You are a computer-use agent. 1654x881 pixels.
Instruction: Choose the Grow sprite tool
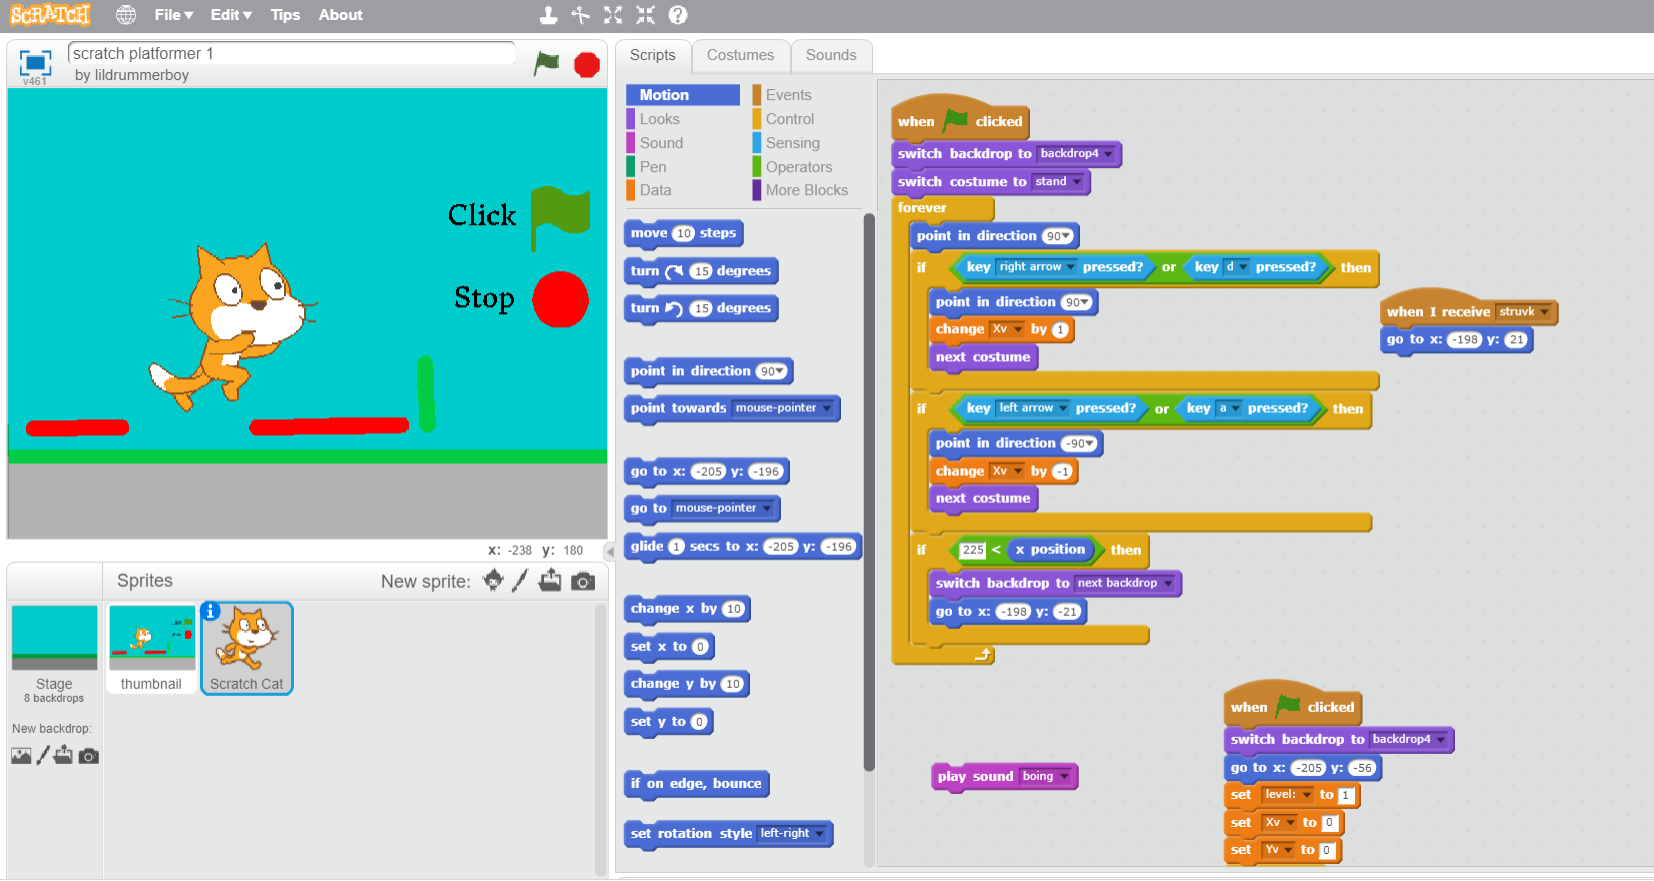click(613, 15)
